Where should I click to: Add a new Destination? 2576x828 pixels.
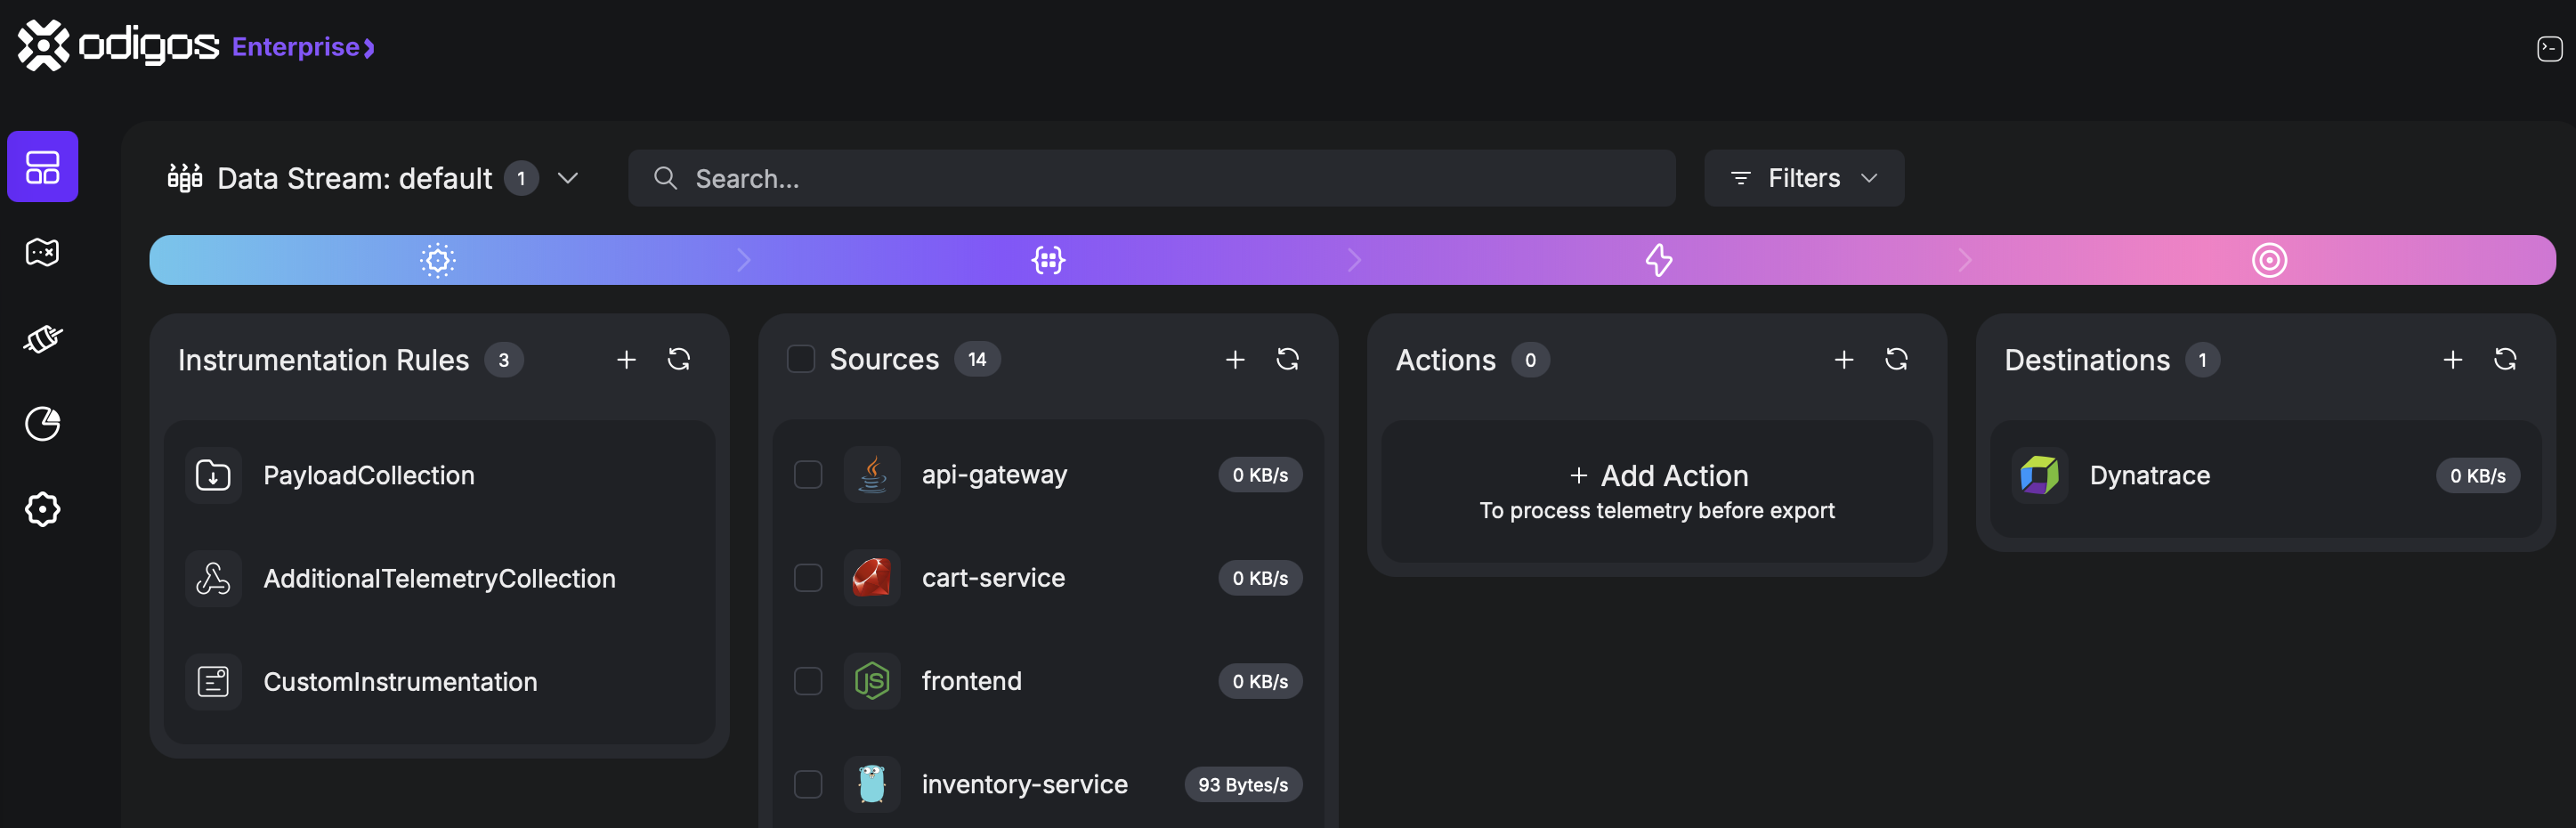(x=2453, y=360)
